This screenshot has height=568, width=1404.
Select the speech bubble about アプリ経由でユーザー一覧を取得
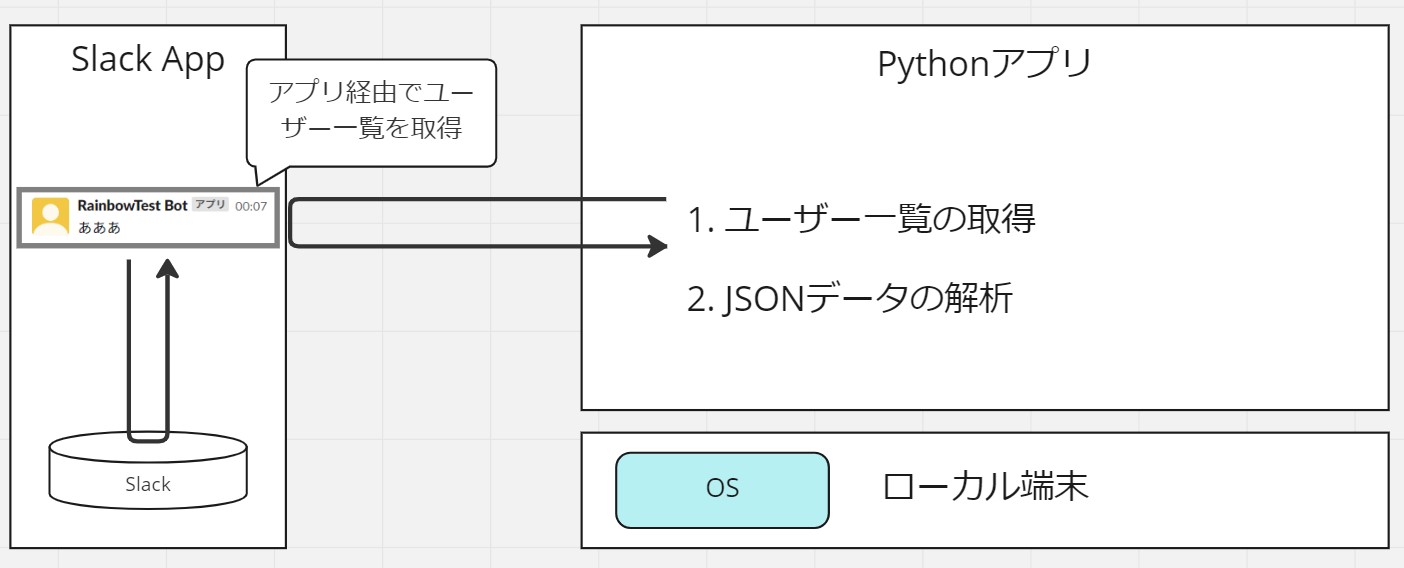[x=371, y=112]
